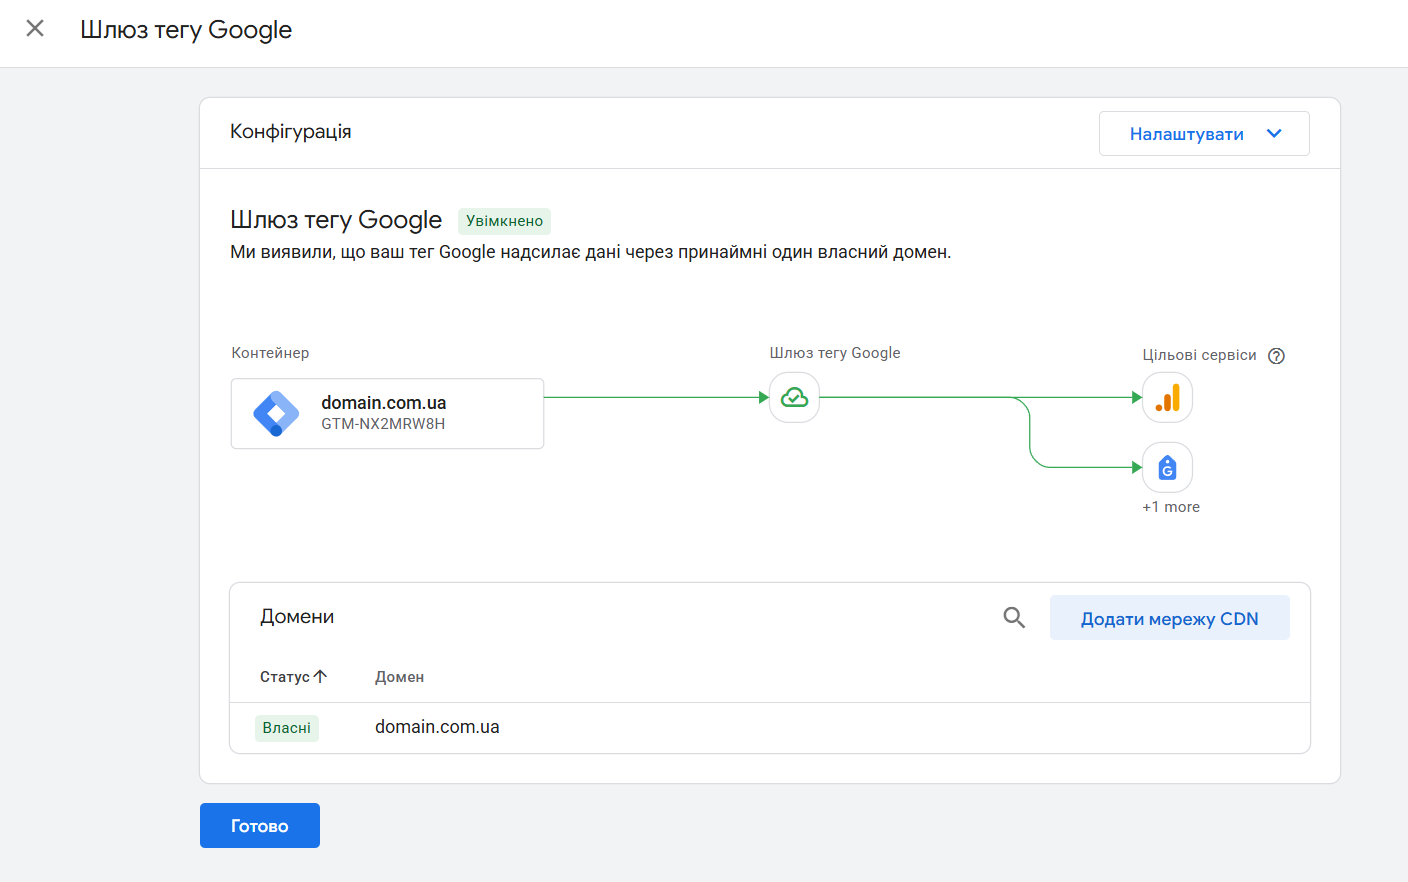Click the cloud gateway checkmark icon
This screenshot has height=882, width=1408.
click(x=794, y=398)
